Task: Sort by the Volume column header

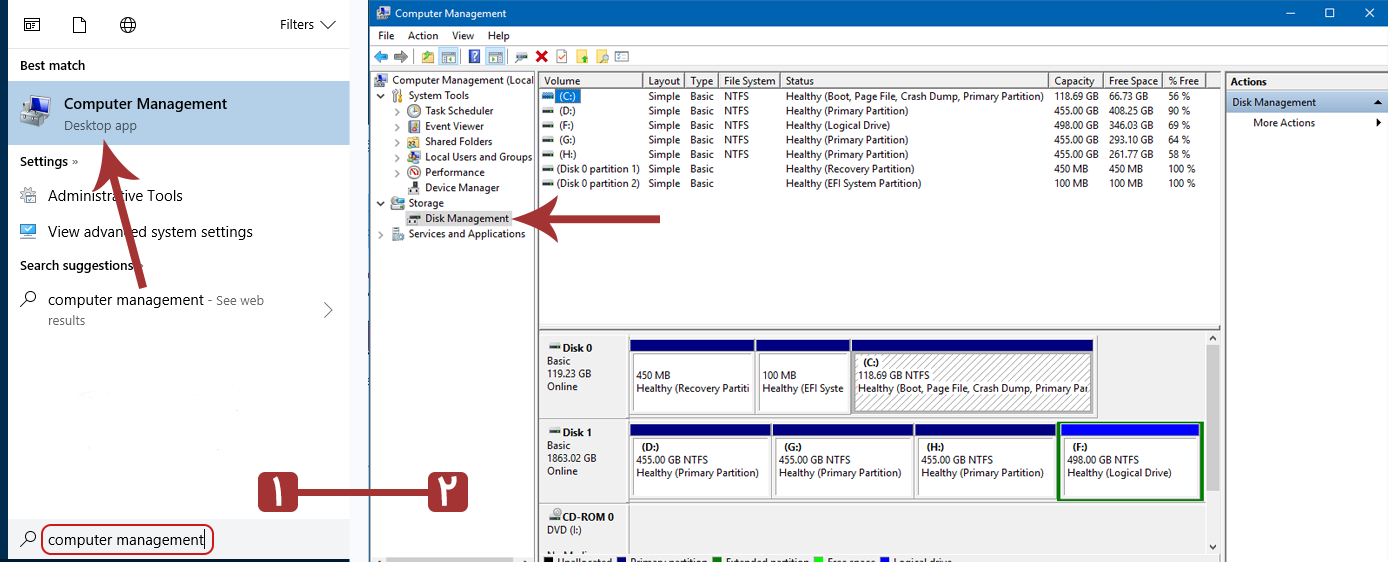Action: (591, 81)
